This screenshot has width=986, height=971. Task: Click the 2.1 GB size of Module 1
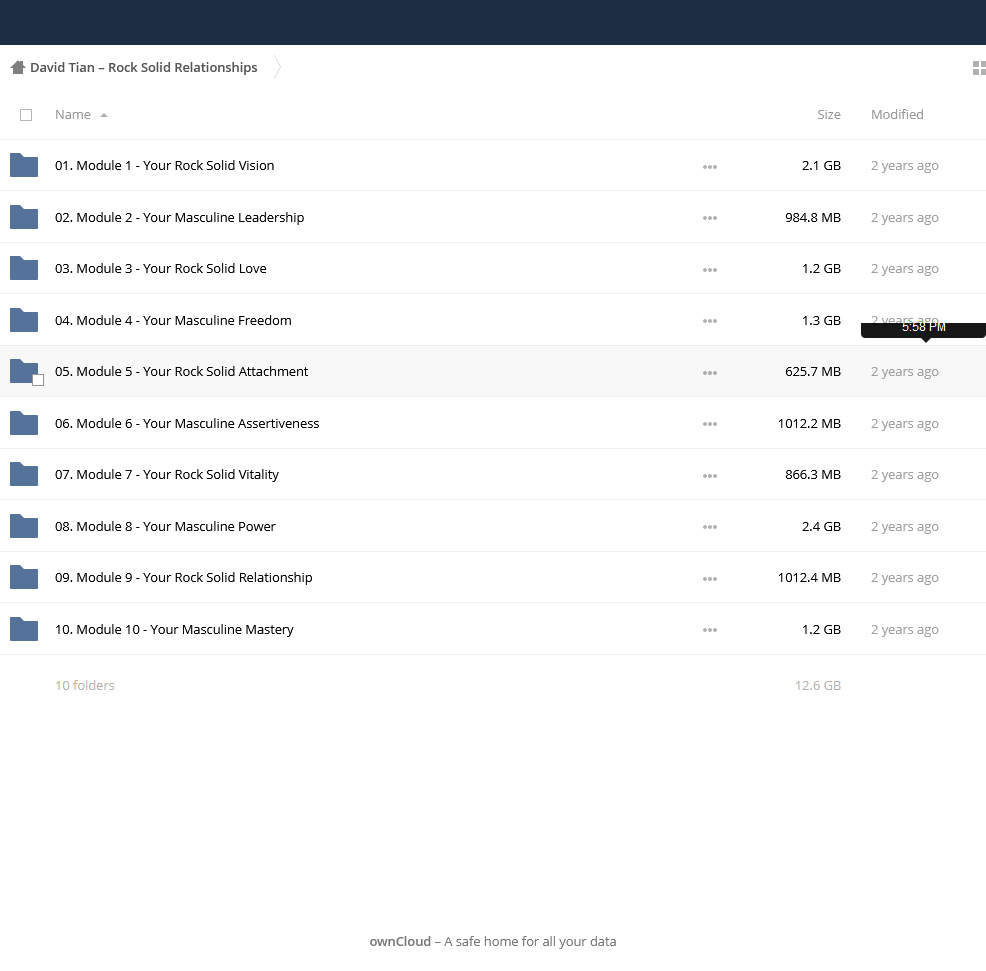tap(821, 165)
